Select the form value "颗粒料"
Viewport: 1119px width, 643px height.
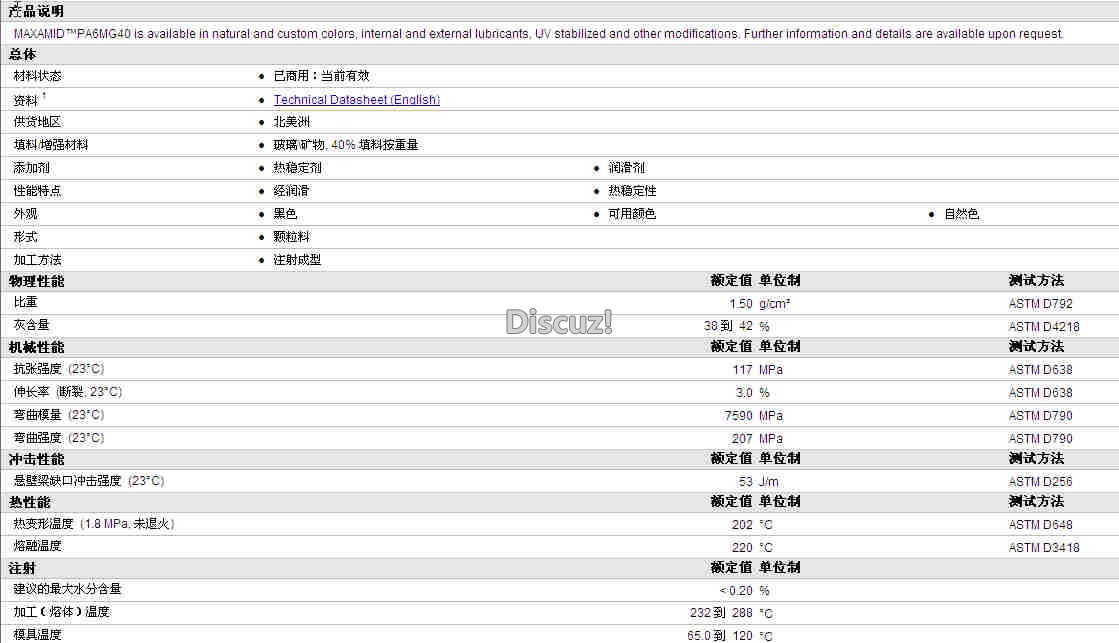click(x=292, y=236)
